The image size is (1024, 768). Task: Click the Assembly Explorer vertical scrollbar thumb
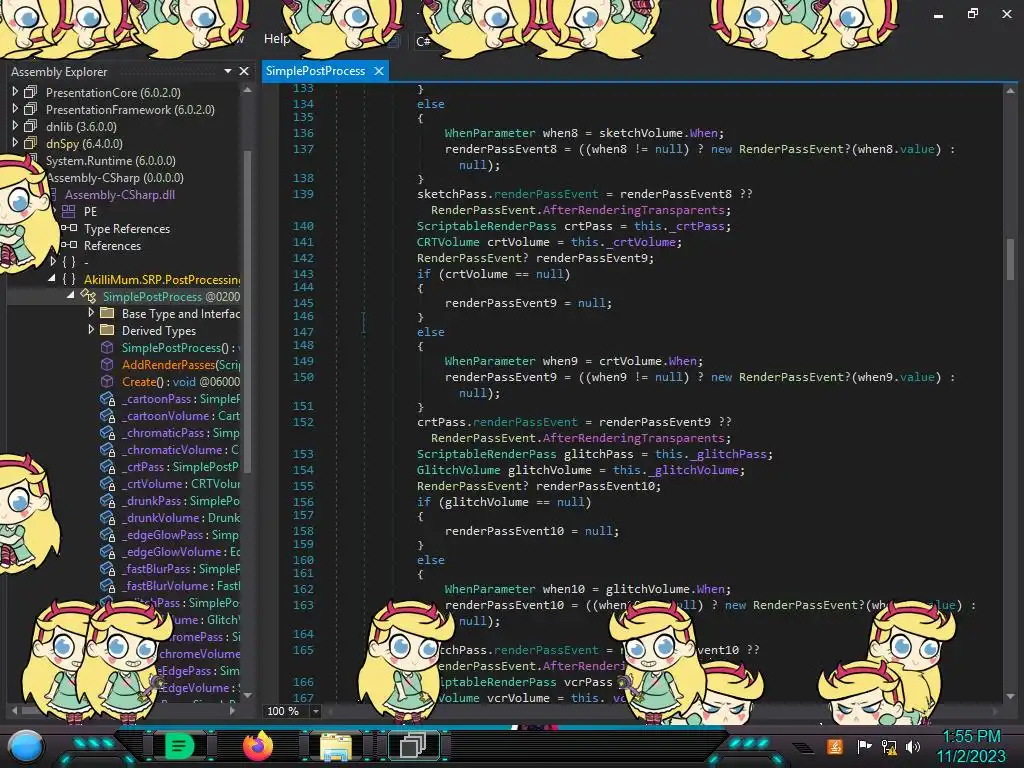click(248, 310)
